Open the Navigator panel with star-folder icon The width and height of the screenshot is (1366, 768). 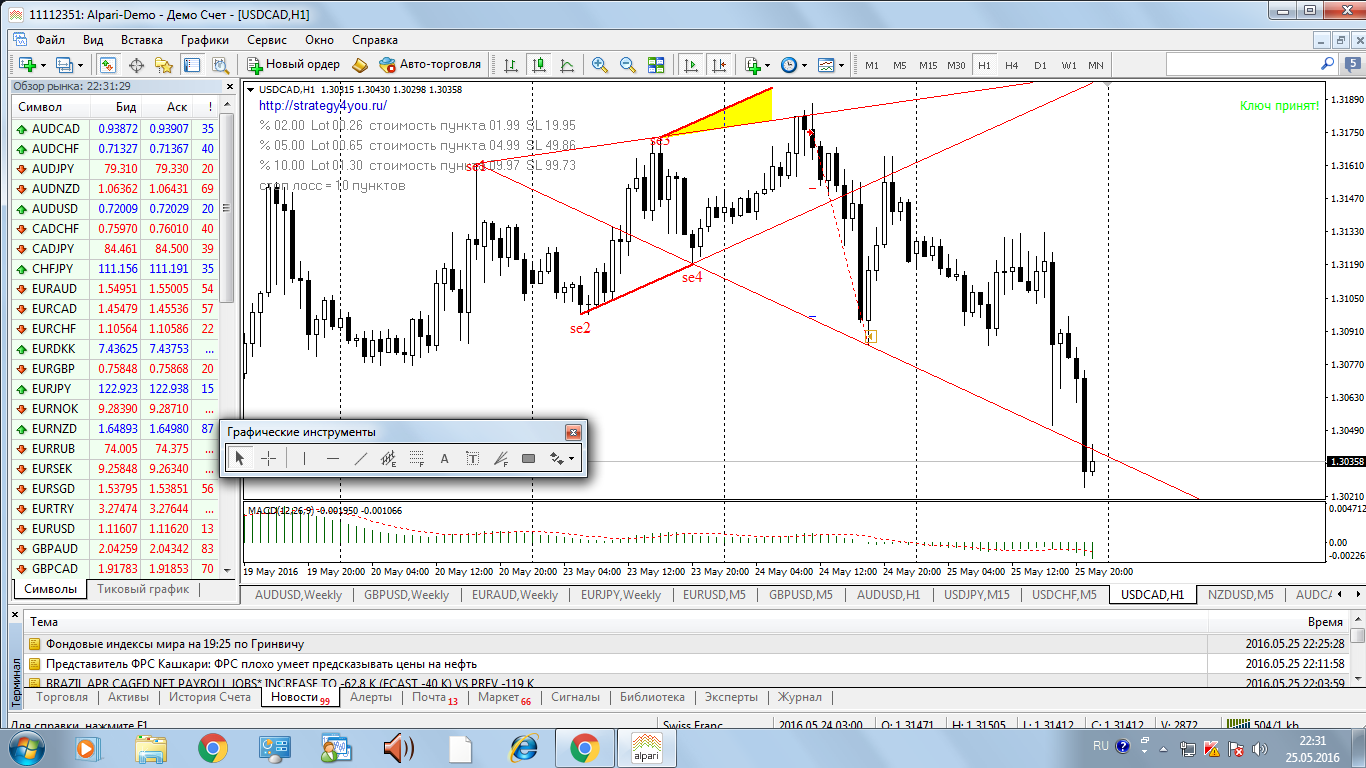[163, 65]
